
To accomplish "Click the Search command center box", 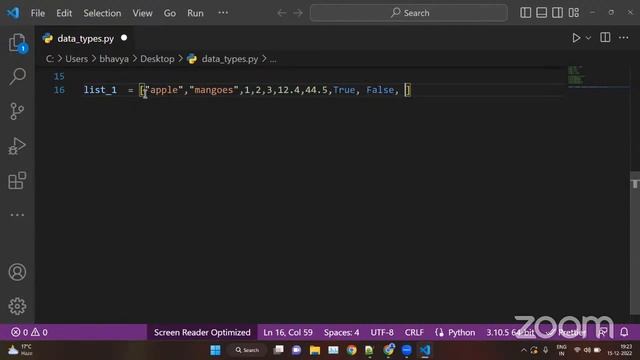I will [x=409, y=13].
